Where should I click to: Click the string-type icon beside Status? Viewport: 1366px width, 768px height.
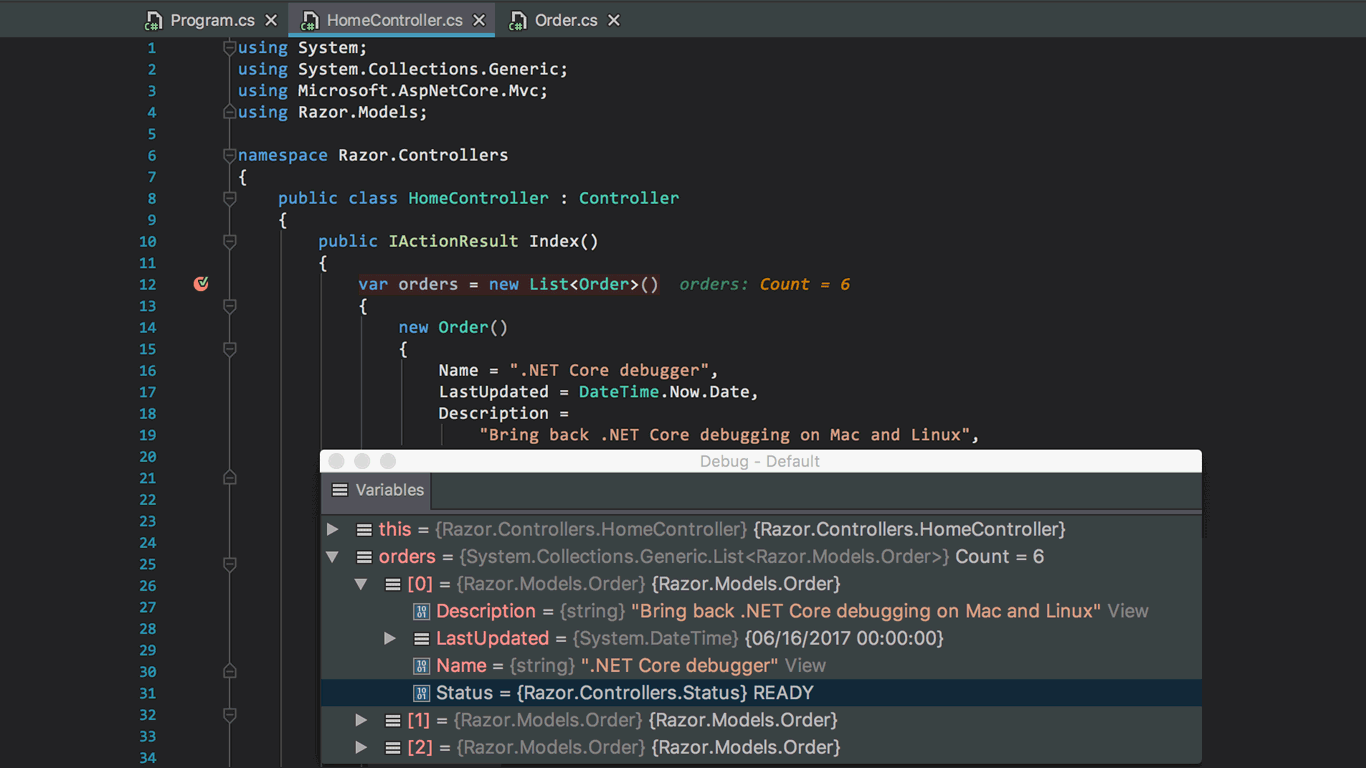coord(421,692)
